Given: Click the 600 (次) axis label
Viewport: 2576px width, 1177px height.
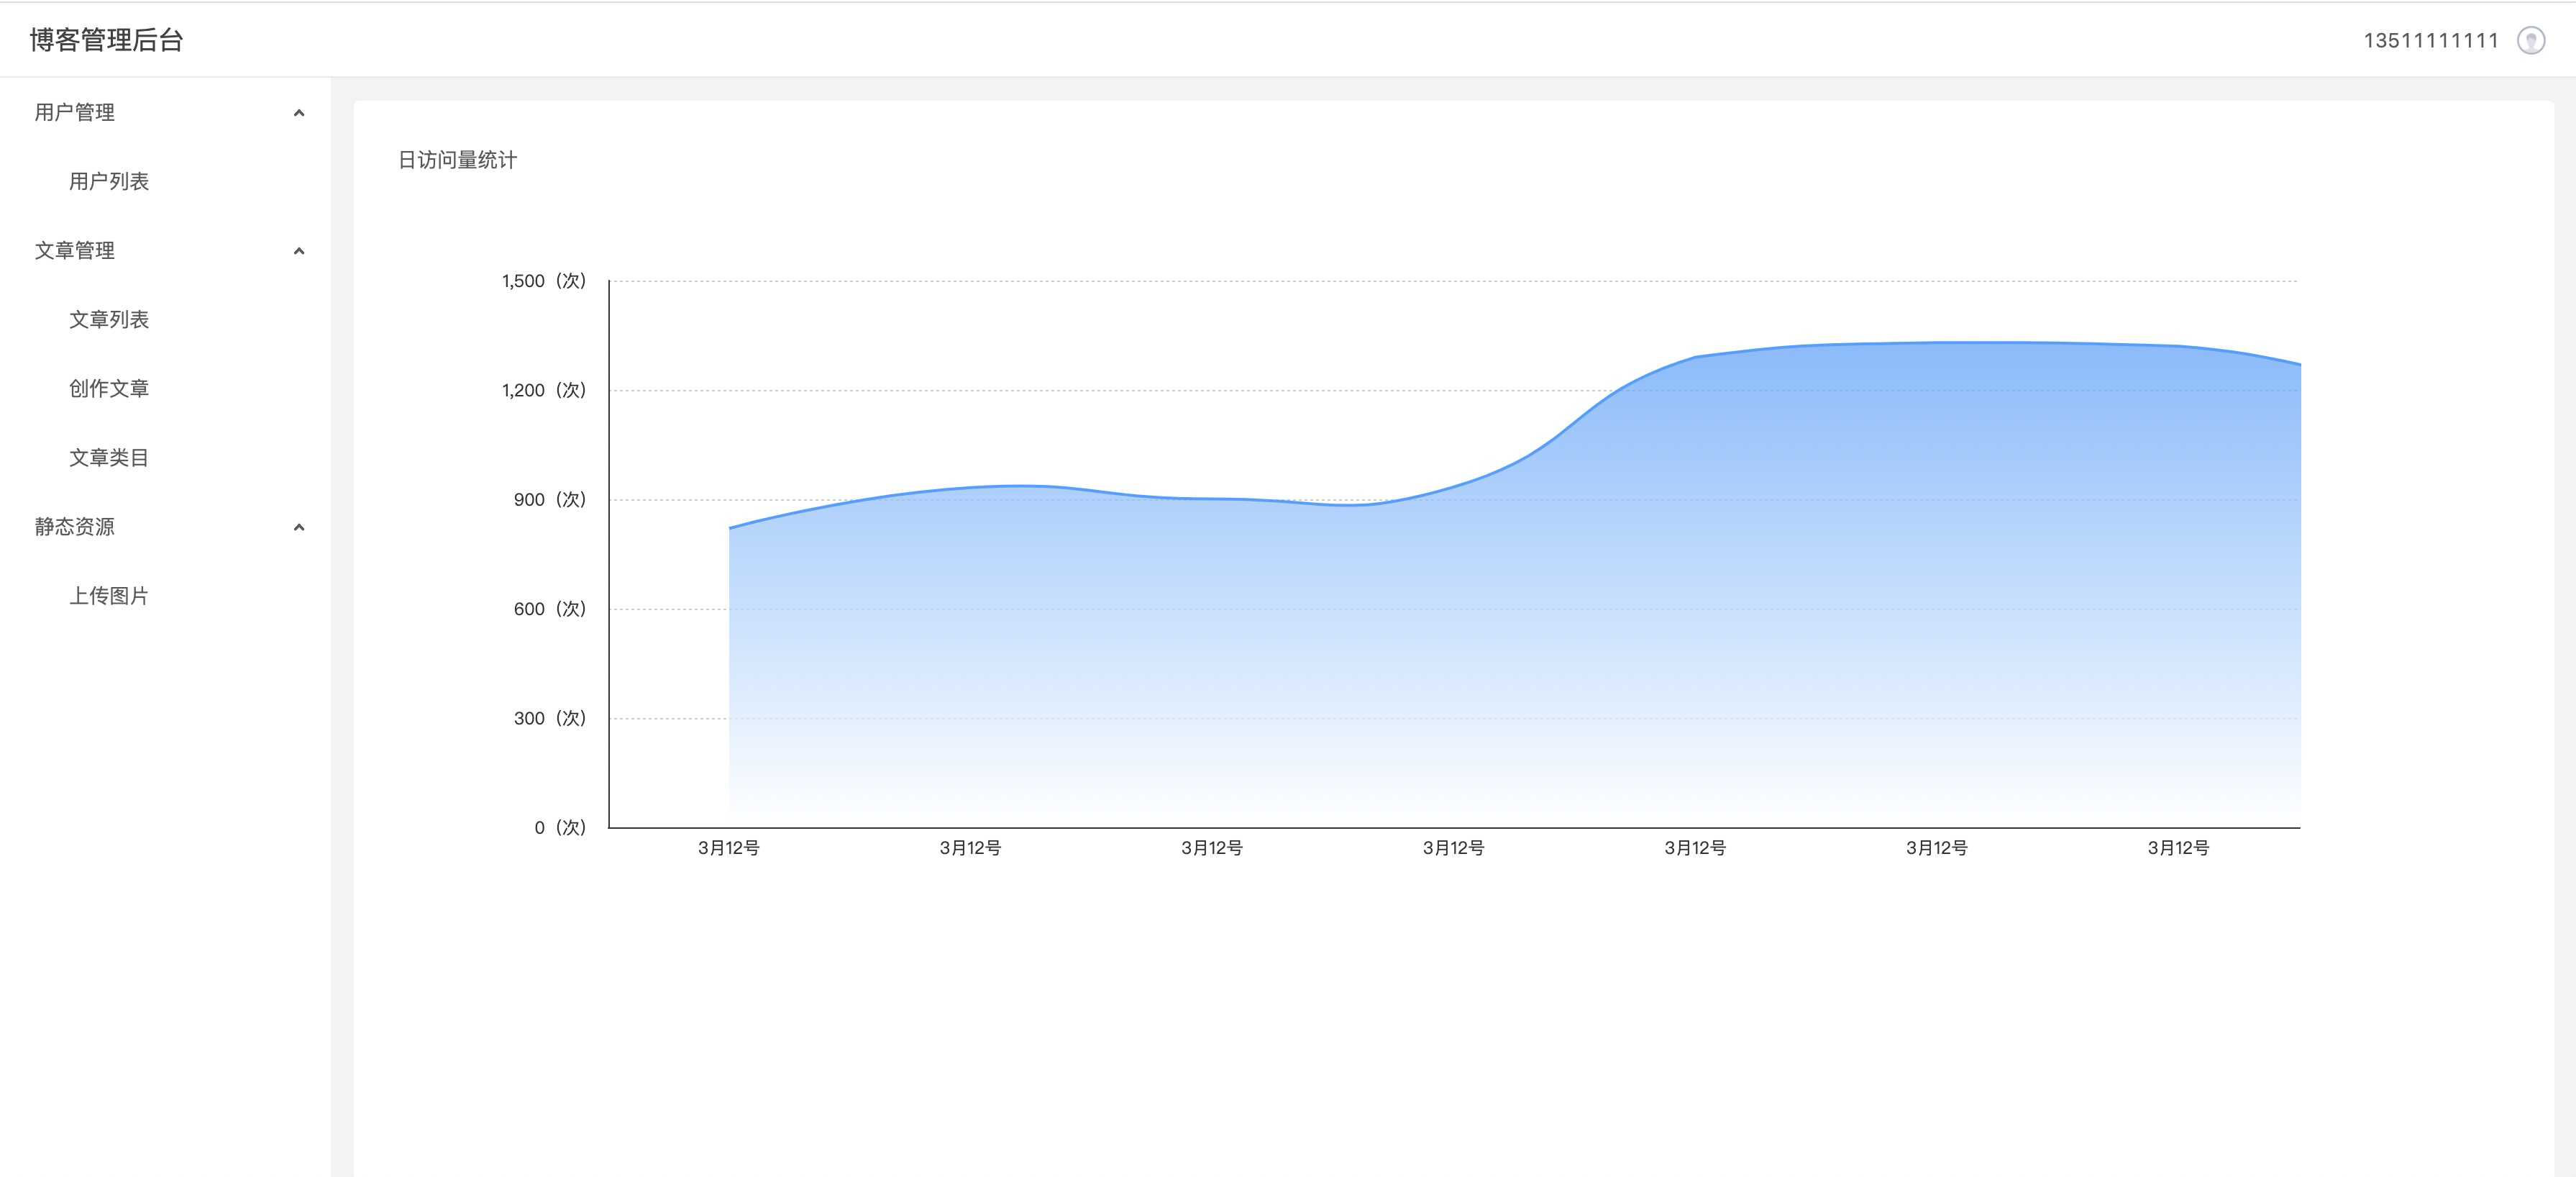Looking at the screenshot, I should 550,608.
